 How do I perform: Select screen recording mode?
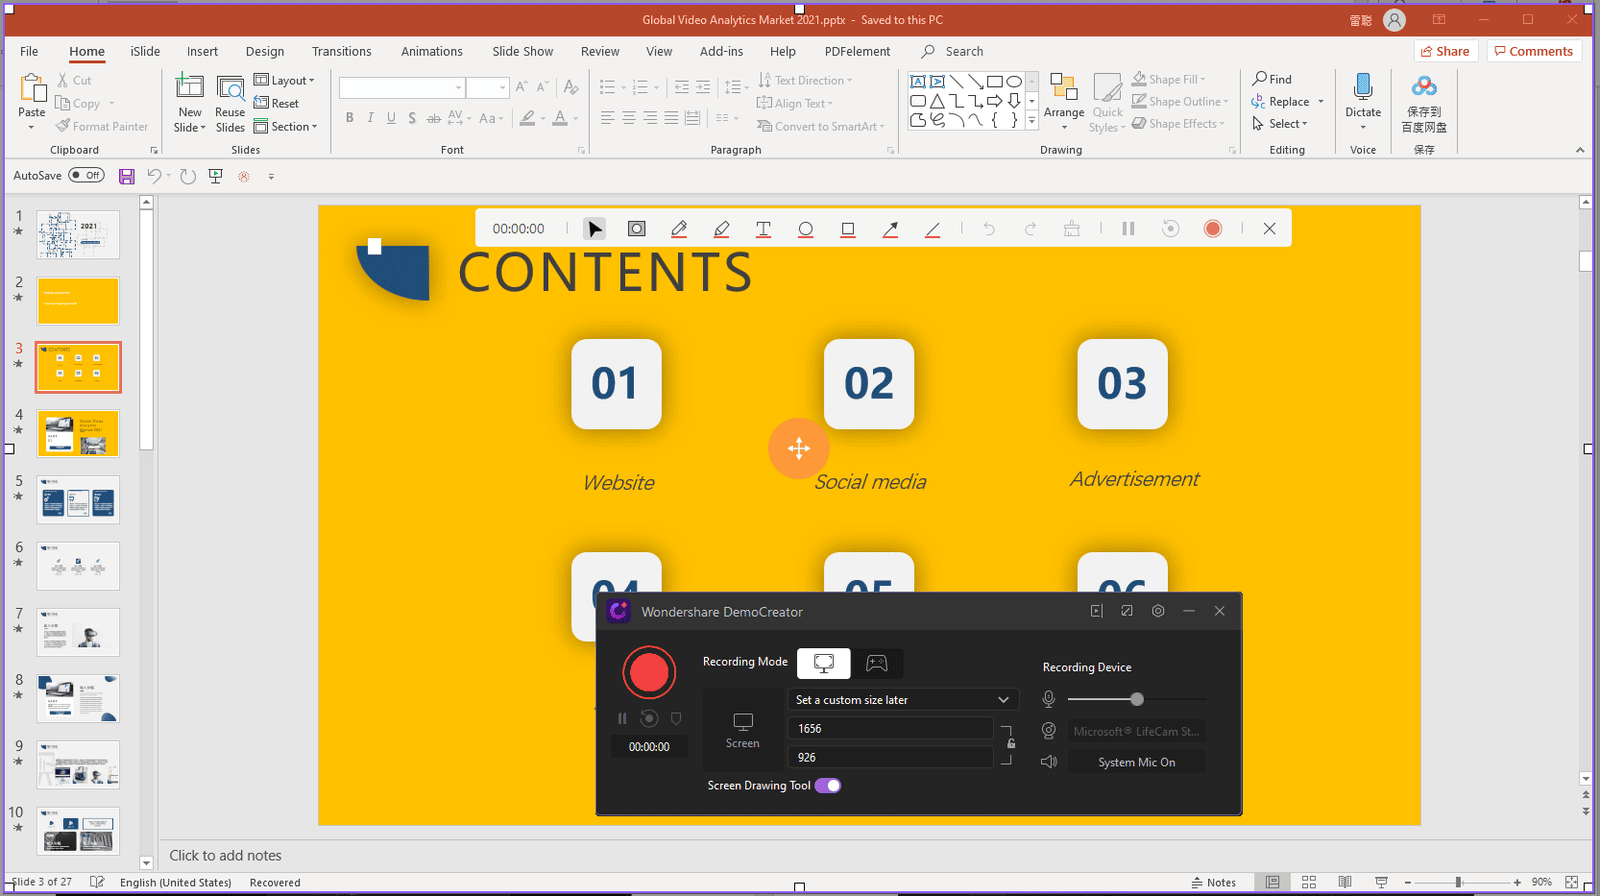824,663
